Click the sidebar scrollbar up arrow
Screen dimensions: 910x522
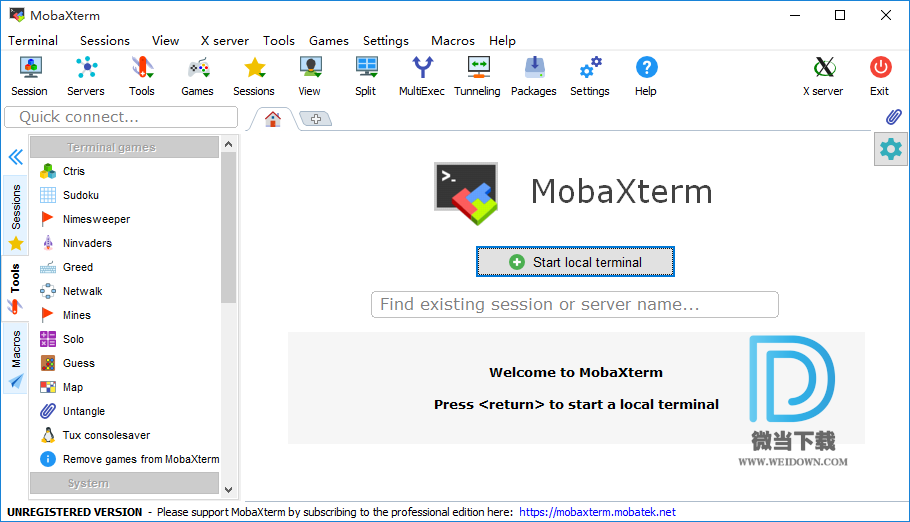point(229,143)
